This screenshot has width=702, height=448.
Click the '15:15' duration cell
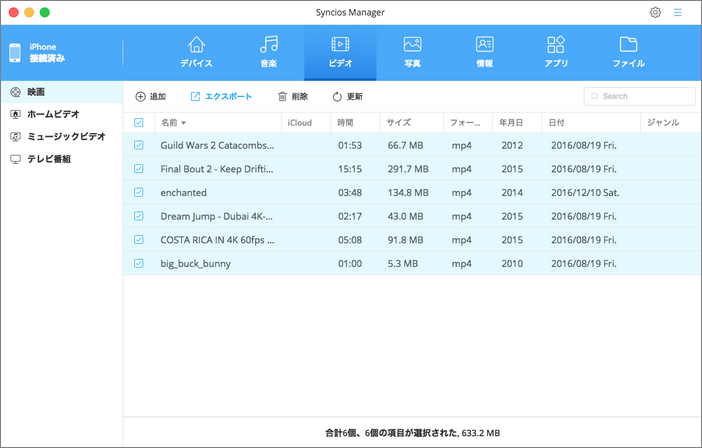(x=350, y=169)
